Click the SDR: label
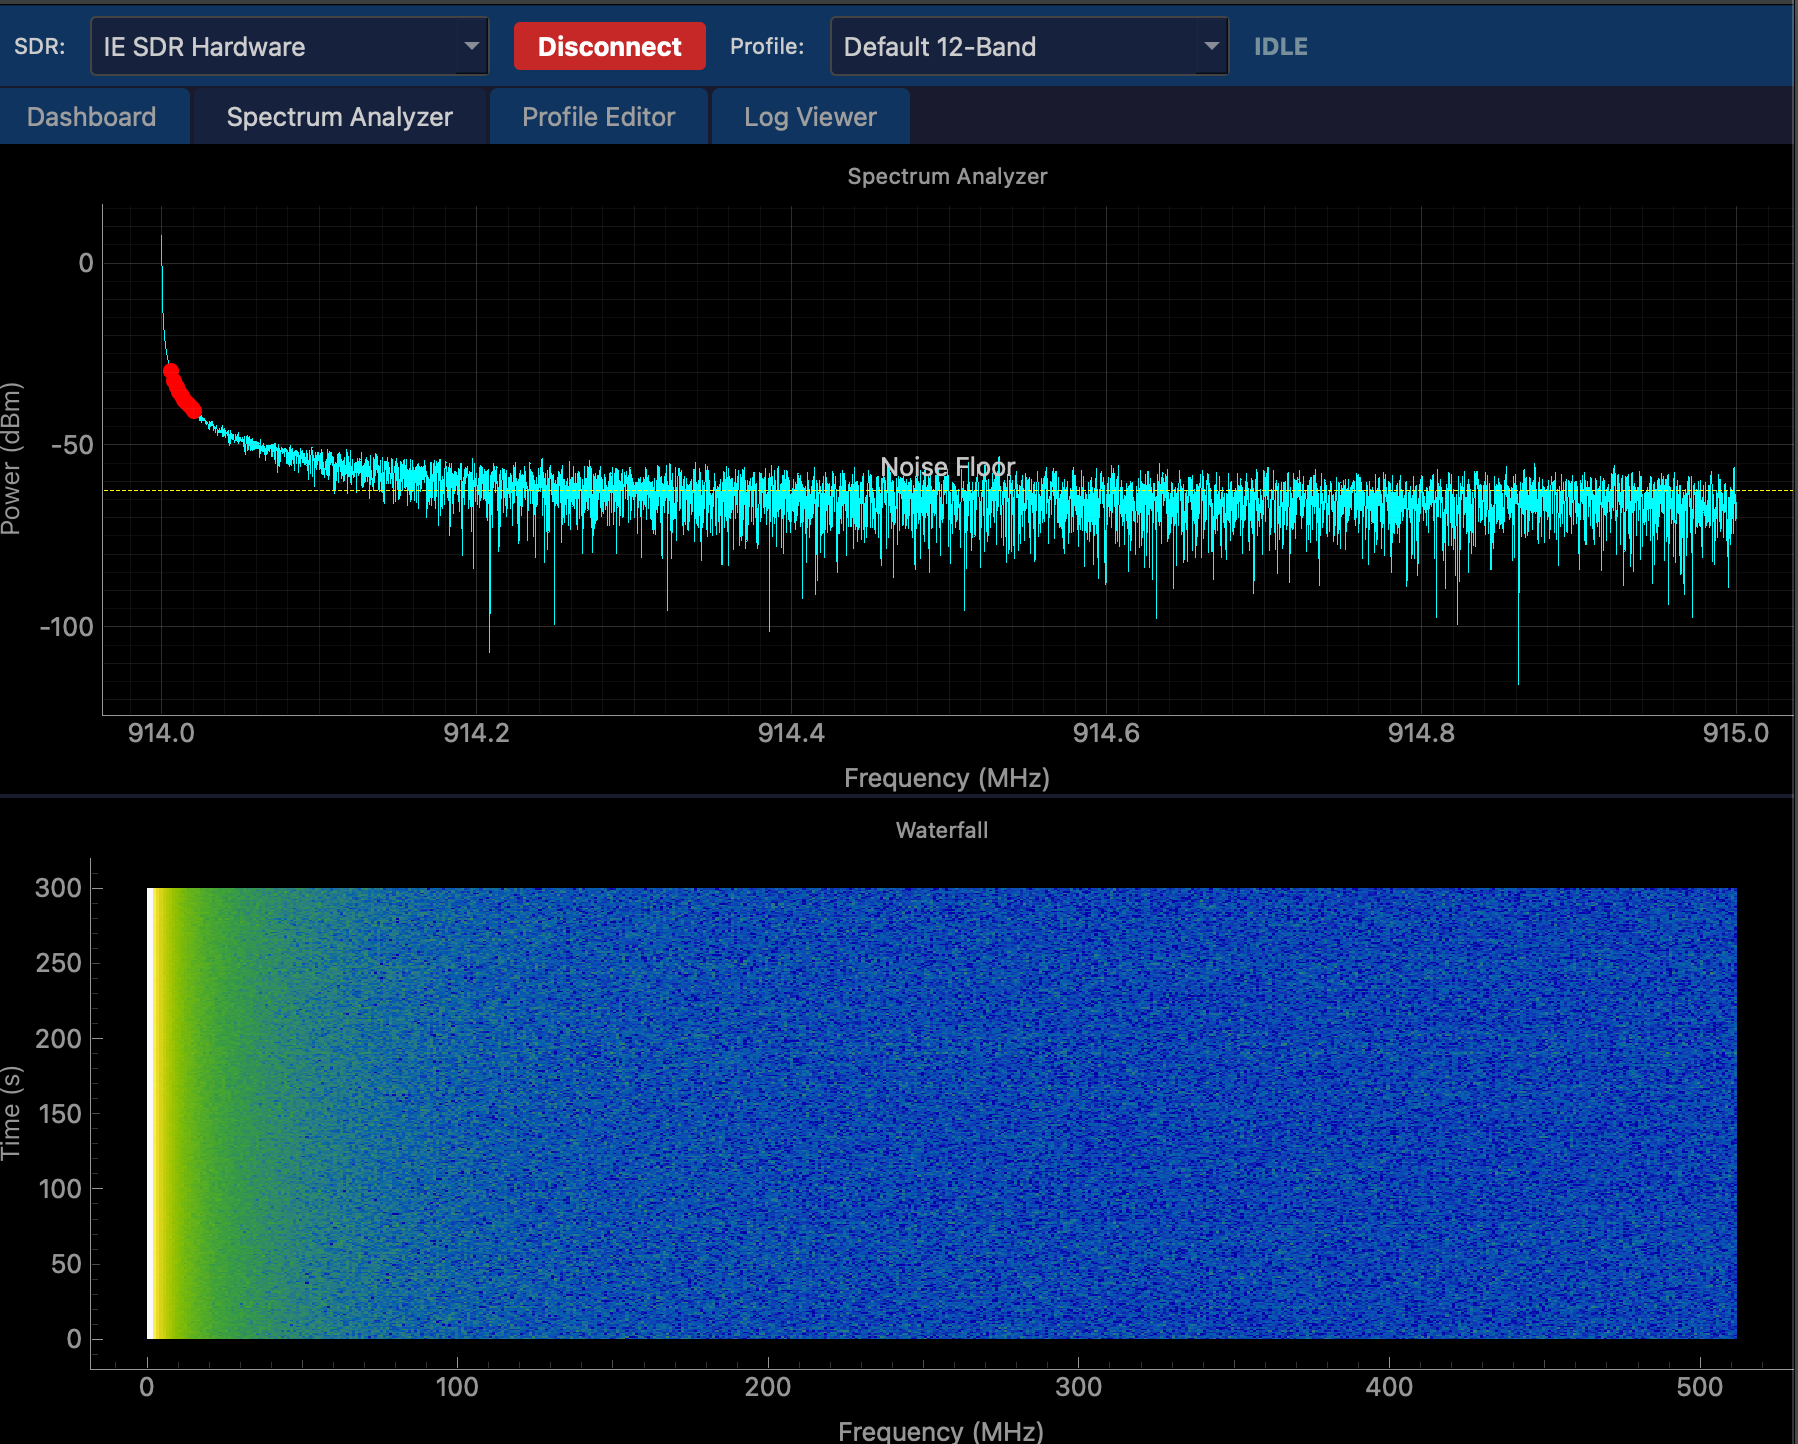This screenshot has height=1444, width=1798. click(39, 45)
